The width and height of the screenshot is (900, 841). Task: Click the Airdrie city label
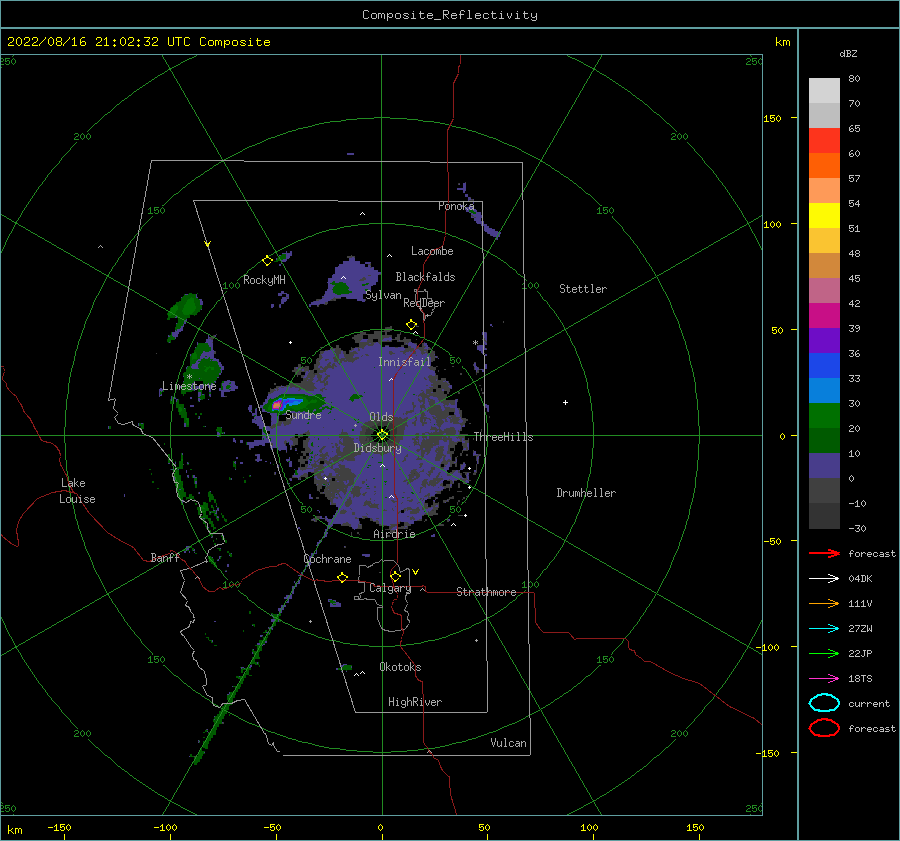pyautogui.click(x=394, y=534)
